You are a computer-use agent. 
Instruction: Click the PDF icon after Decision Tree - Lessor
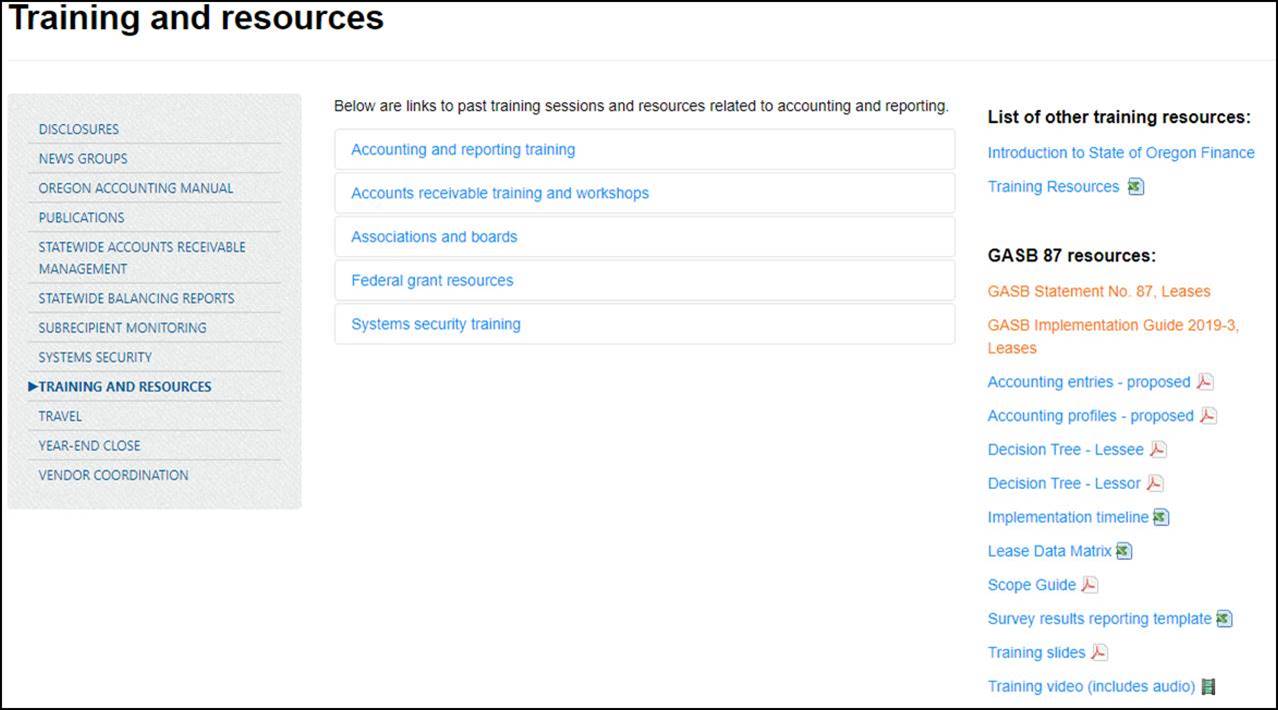coord(1155,484)
